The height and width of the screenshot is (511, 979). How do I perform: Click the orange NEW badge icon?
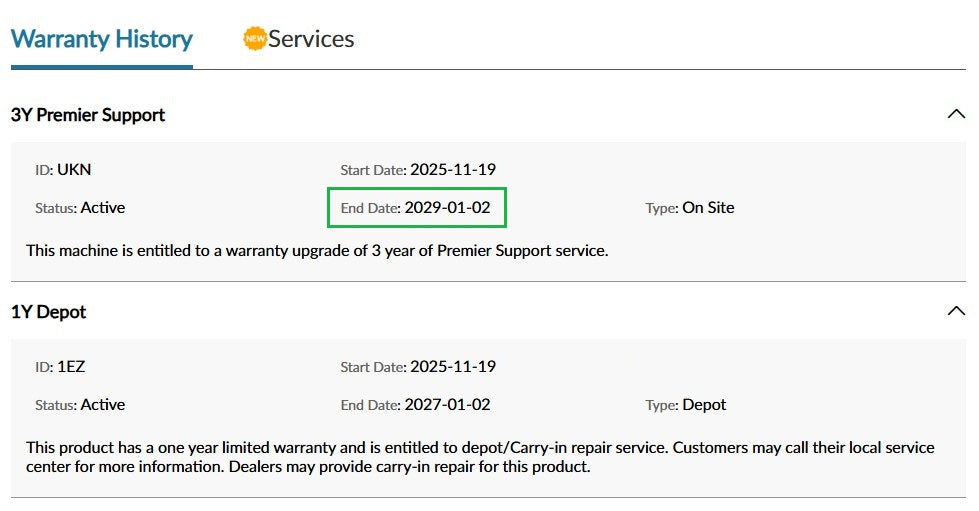click(x=255, y=39)
